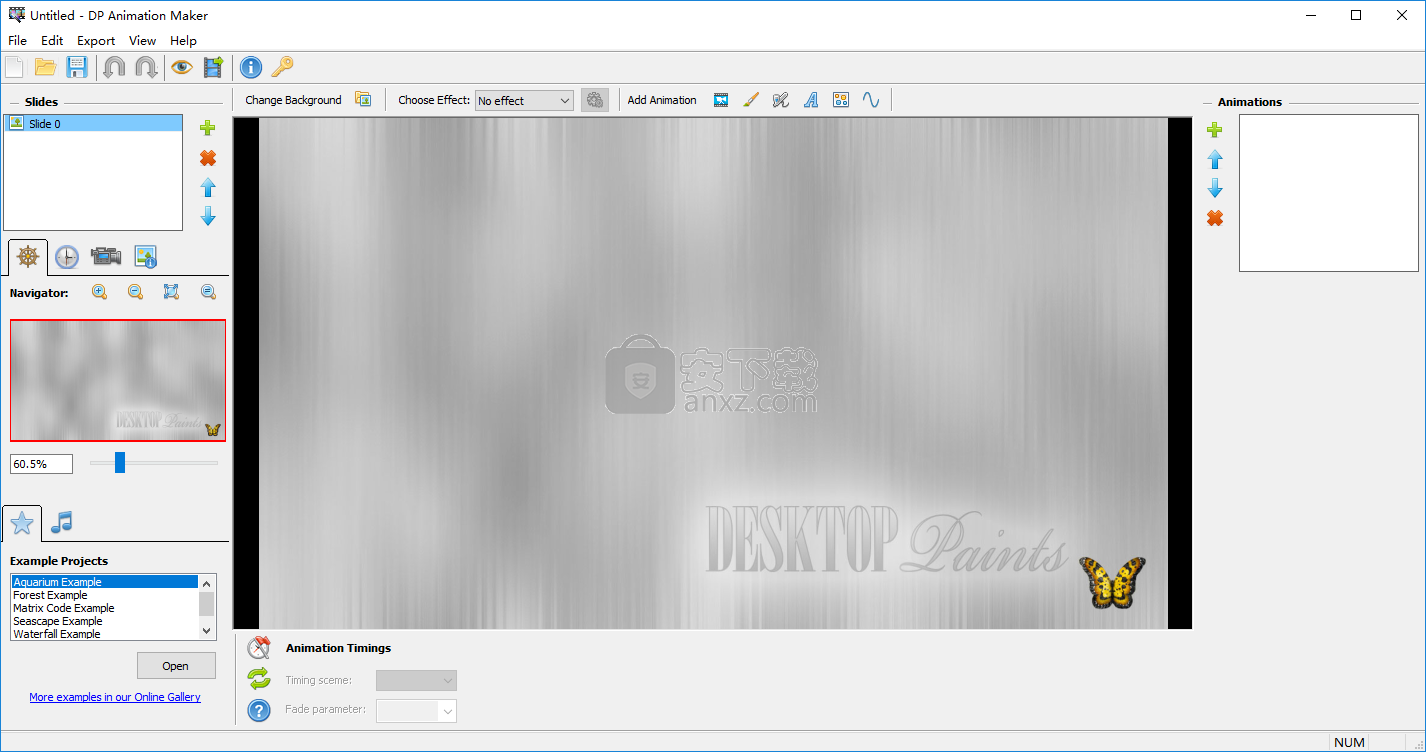
Task: Select Seascape Example project
Action: [x=105, y=621]
